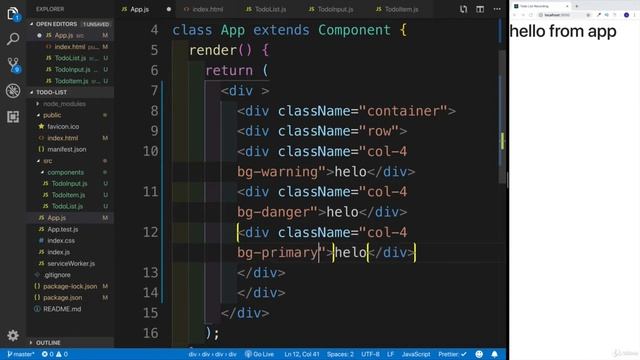
Task: Click "hello from app" text in browser
Action: pos(563,31)
